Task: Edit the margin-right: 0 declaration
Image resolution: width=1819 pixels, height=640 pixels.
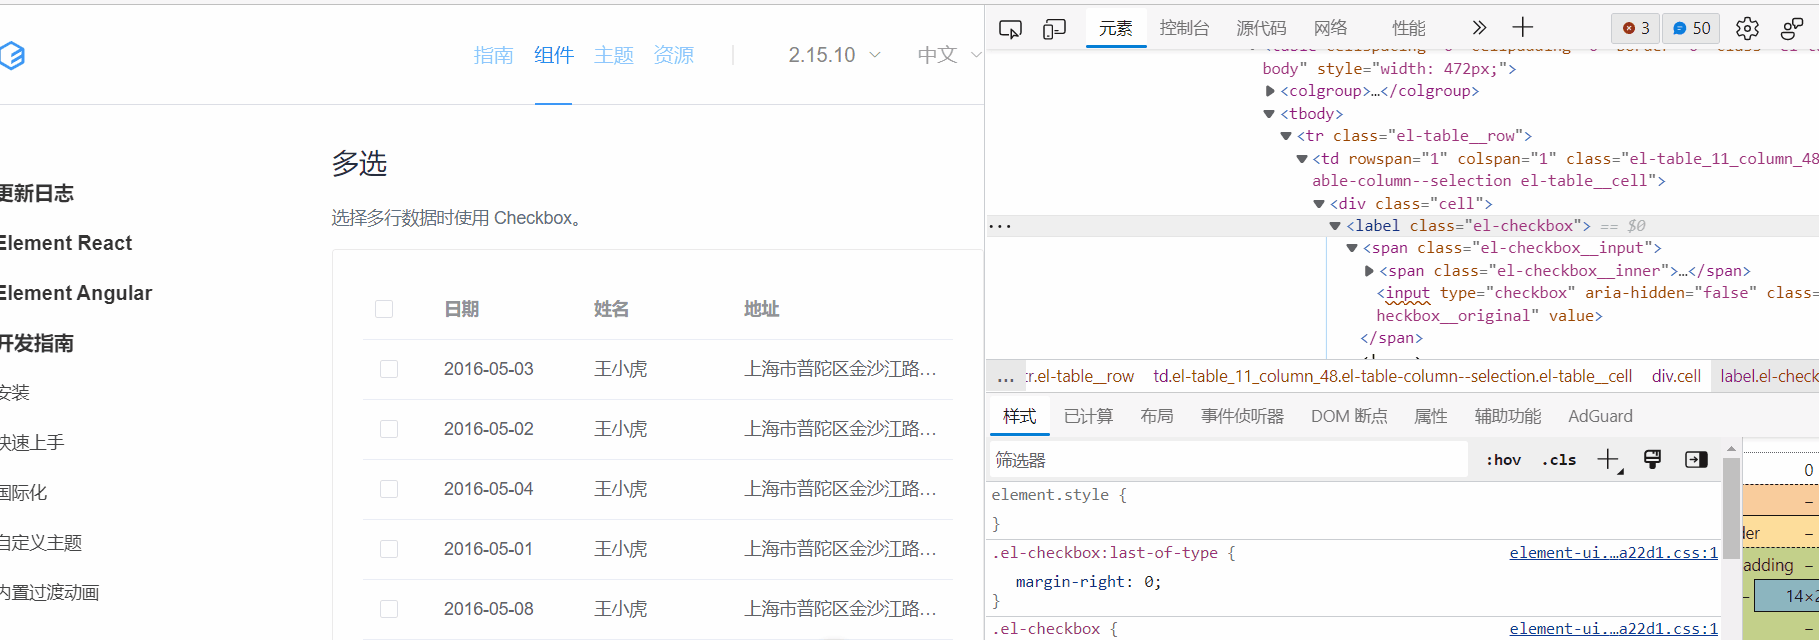Action: pyautogui.click(x=1088, y=582)
